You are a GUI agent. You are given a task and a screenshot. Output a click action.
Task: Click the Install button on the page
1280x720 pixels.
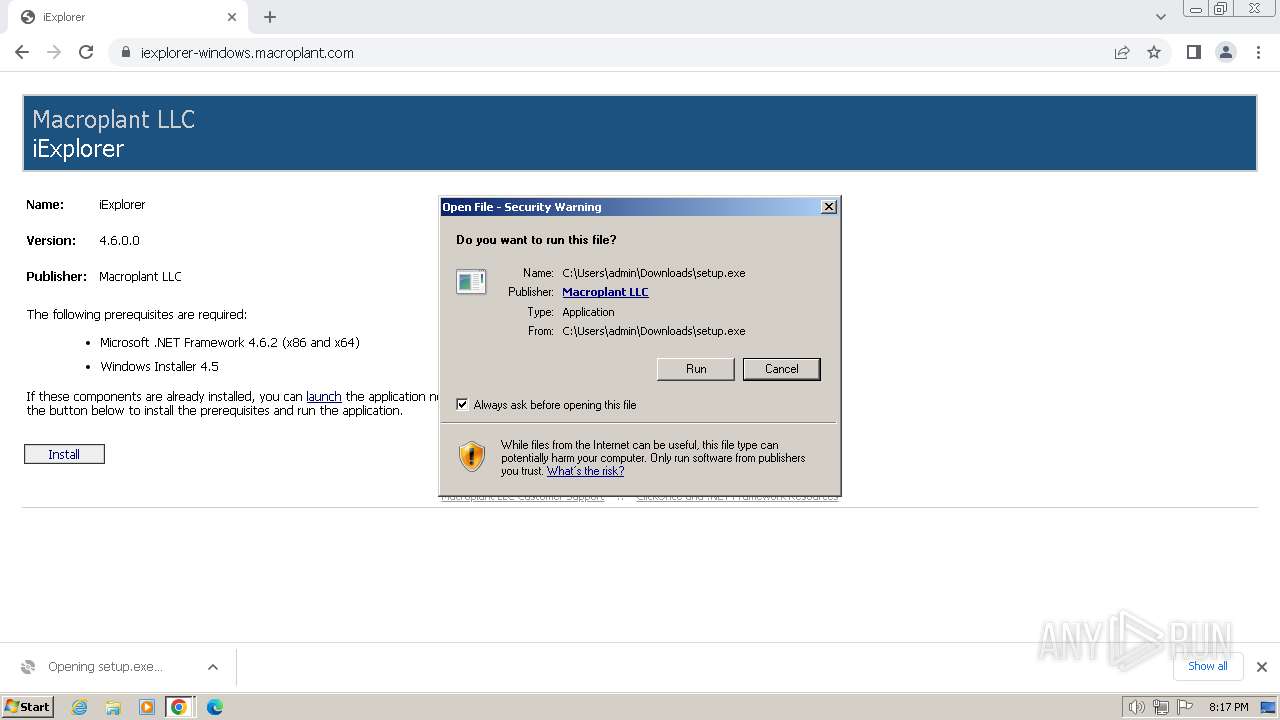64,454
